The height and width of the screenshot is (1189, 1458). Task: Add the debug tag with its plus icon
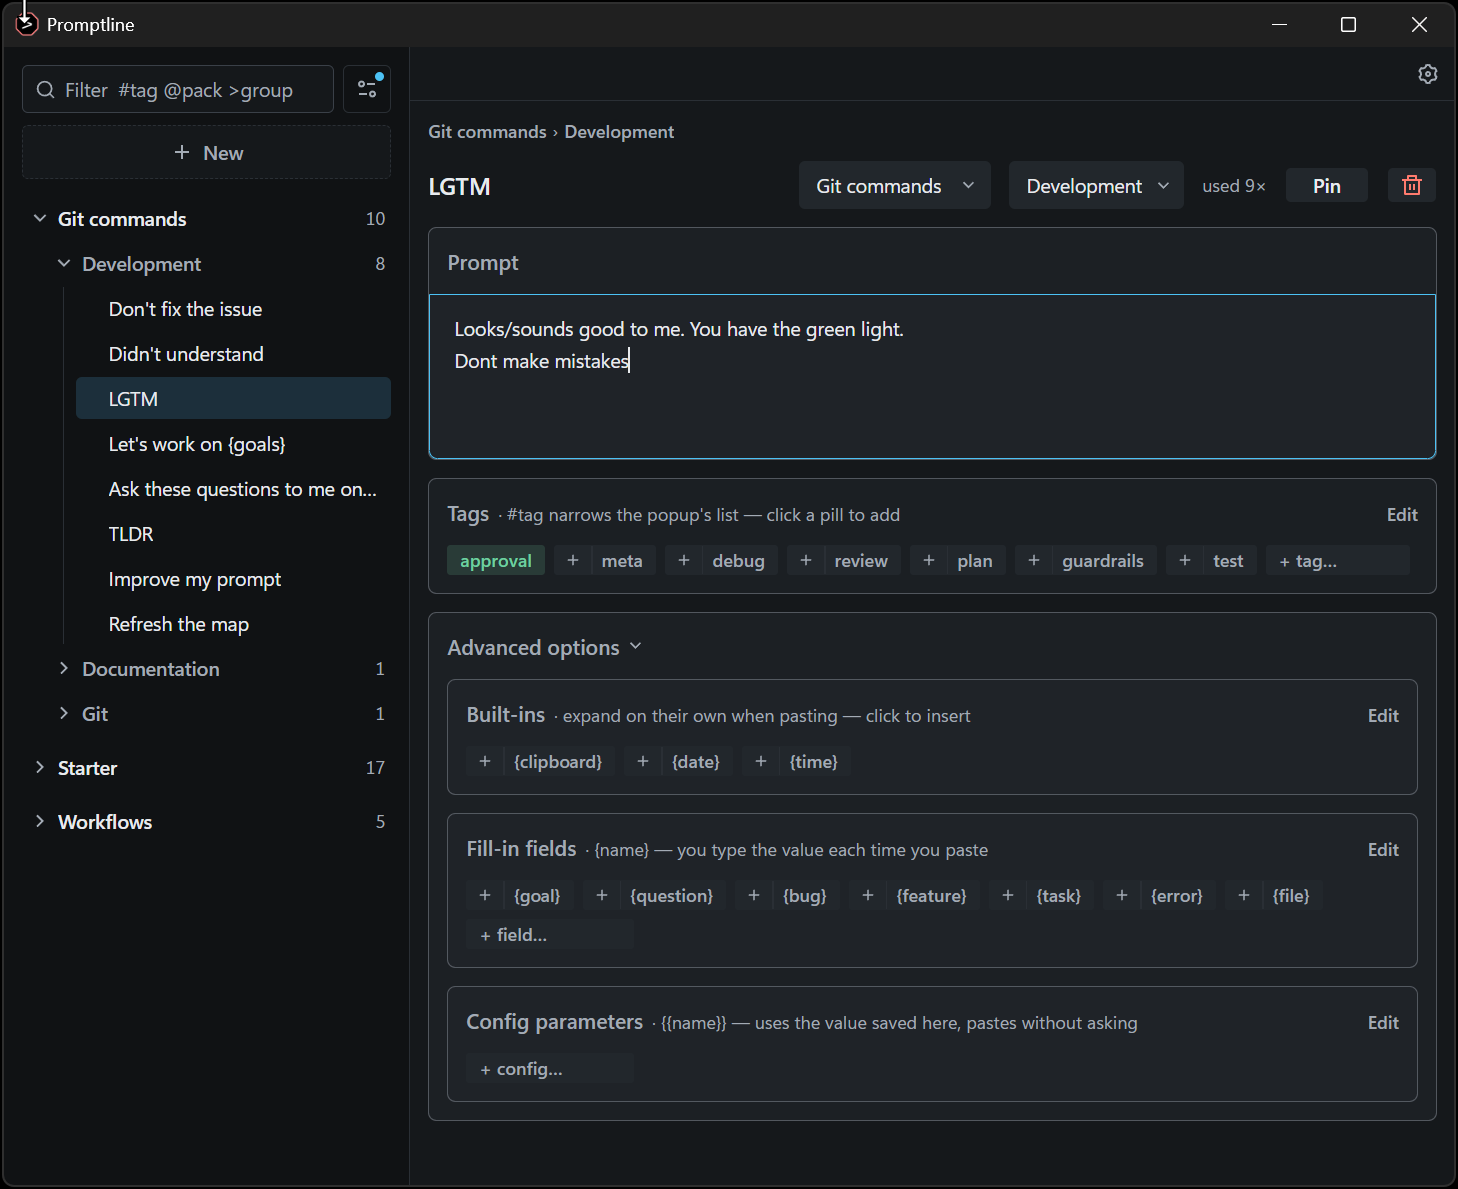click(684, 561)
